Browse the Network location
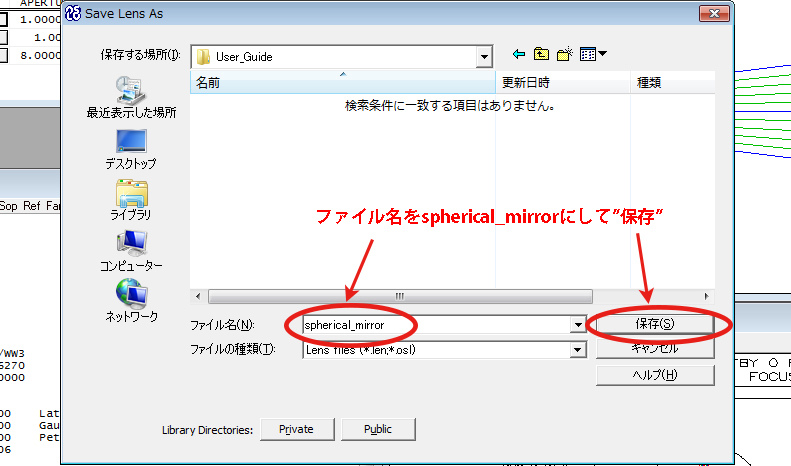The width and height of the screenshot is (791, 466). pyautogui.click(x=131, y=301)
